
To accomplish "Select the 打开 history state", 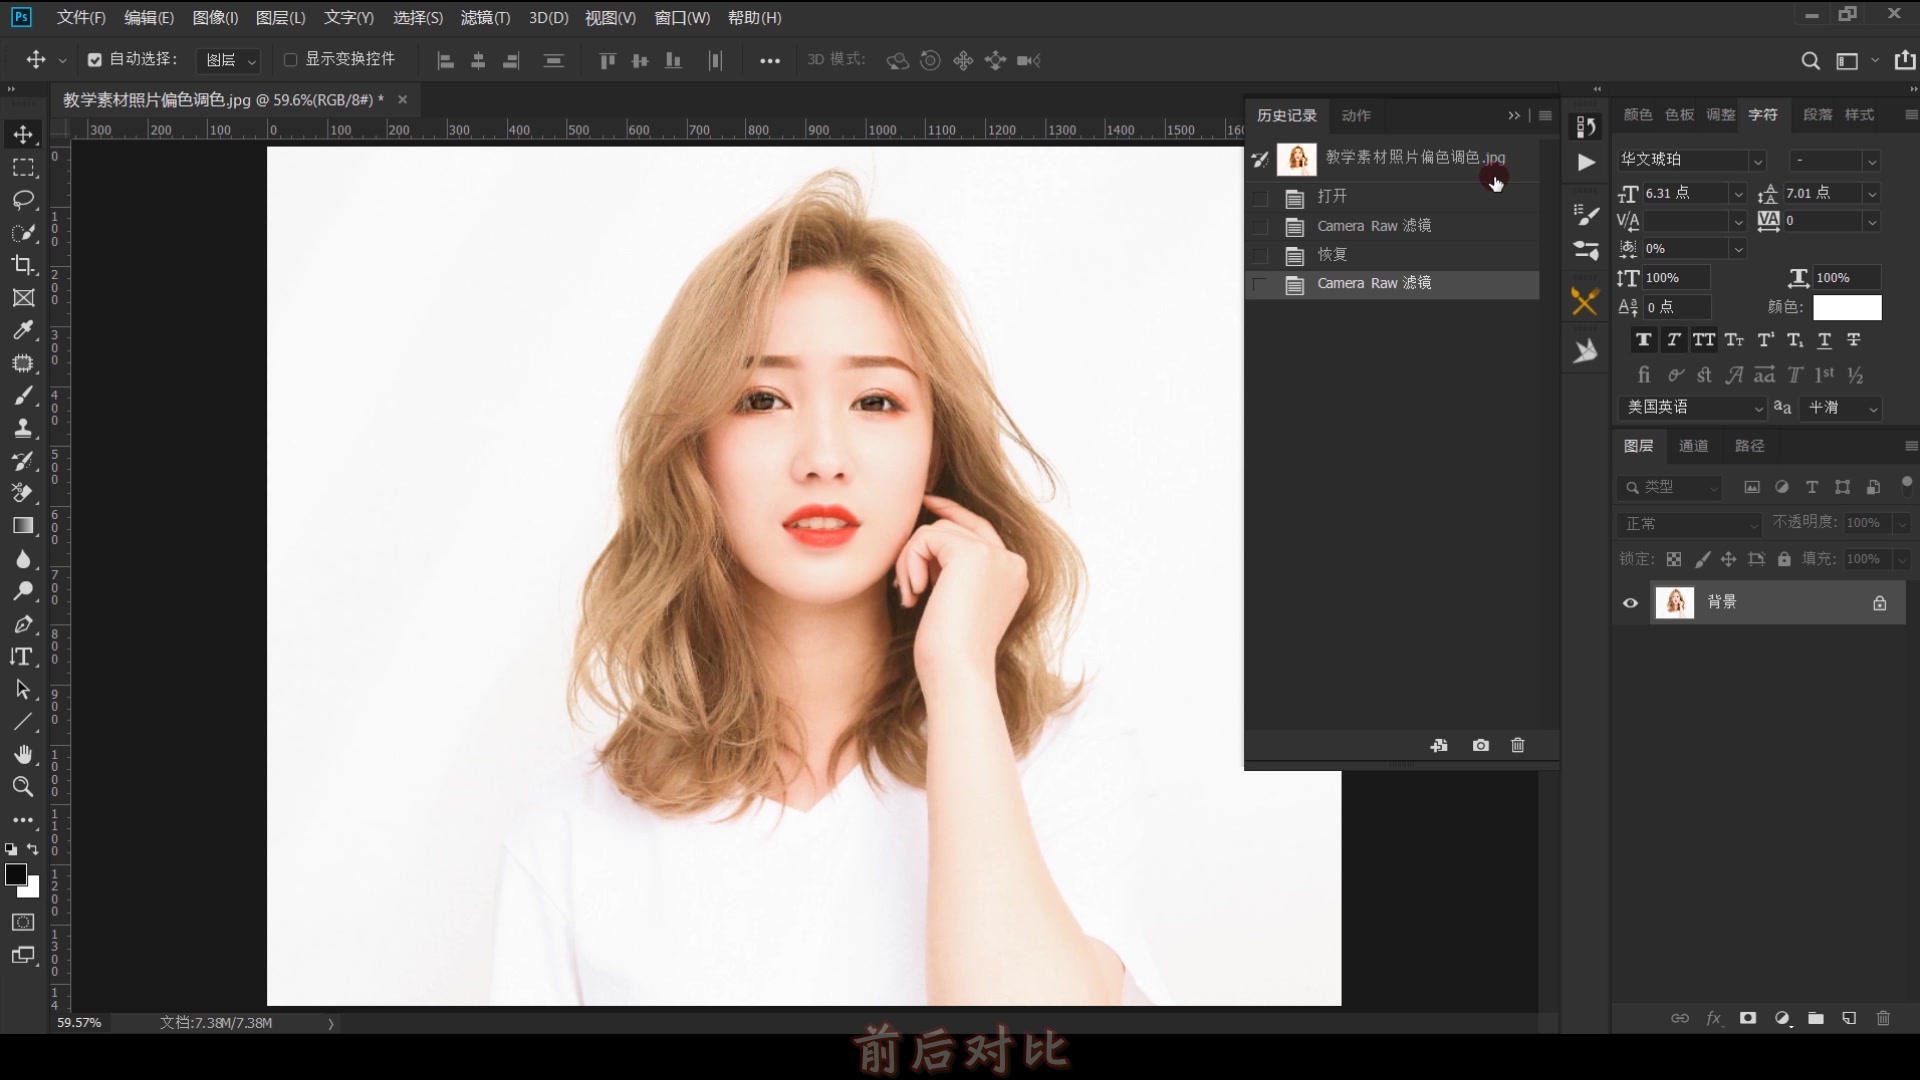I will click(1332, 196).
